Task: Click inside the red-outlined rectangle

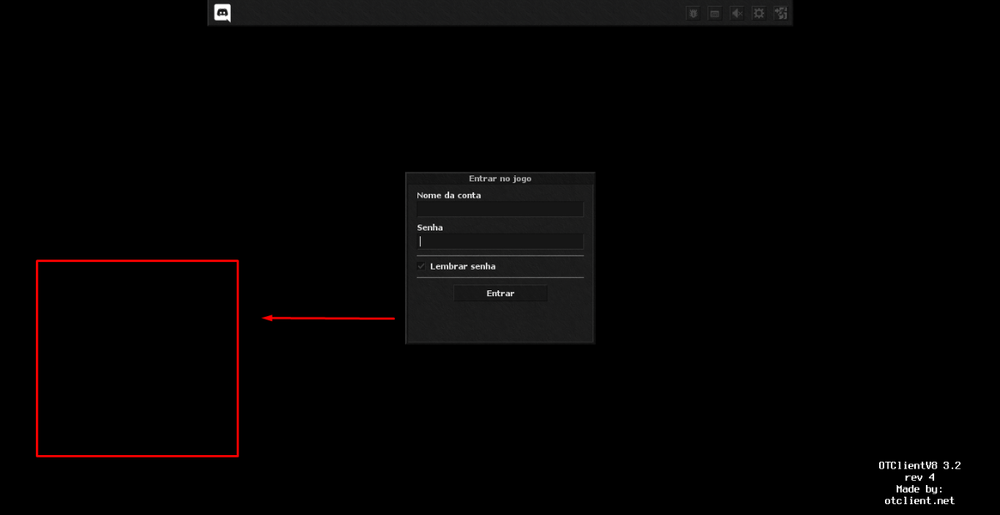Action: click(137, 358)
